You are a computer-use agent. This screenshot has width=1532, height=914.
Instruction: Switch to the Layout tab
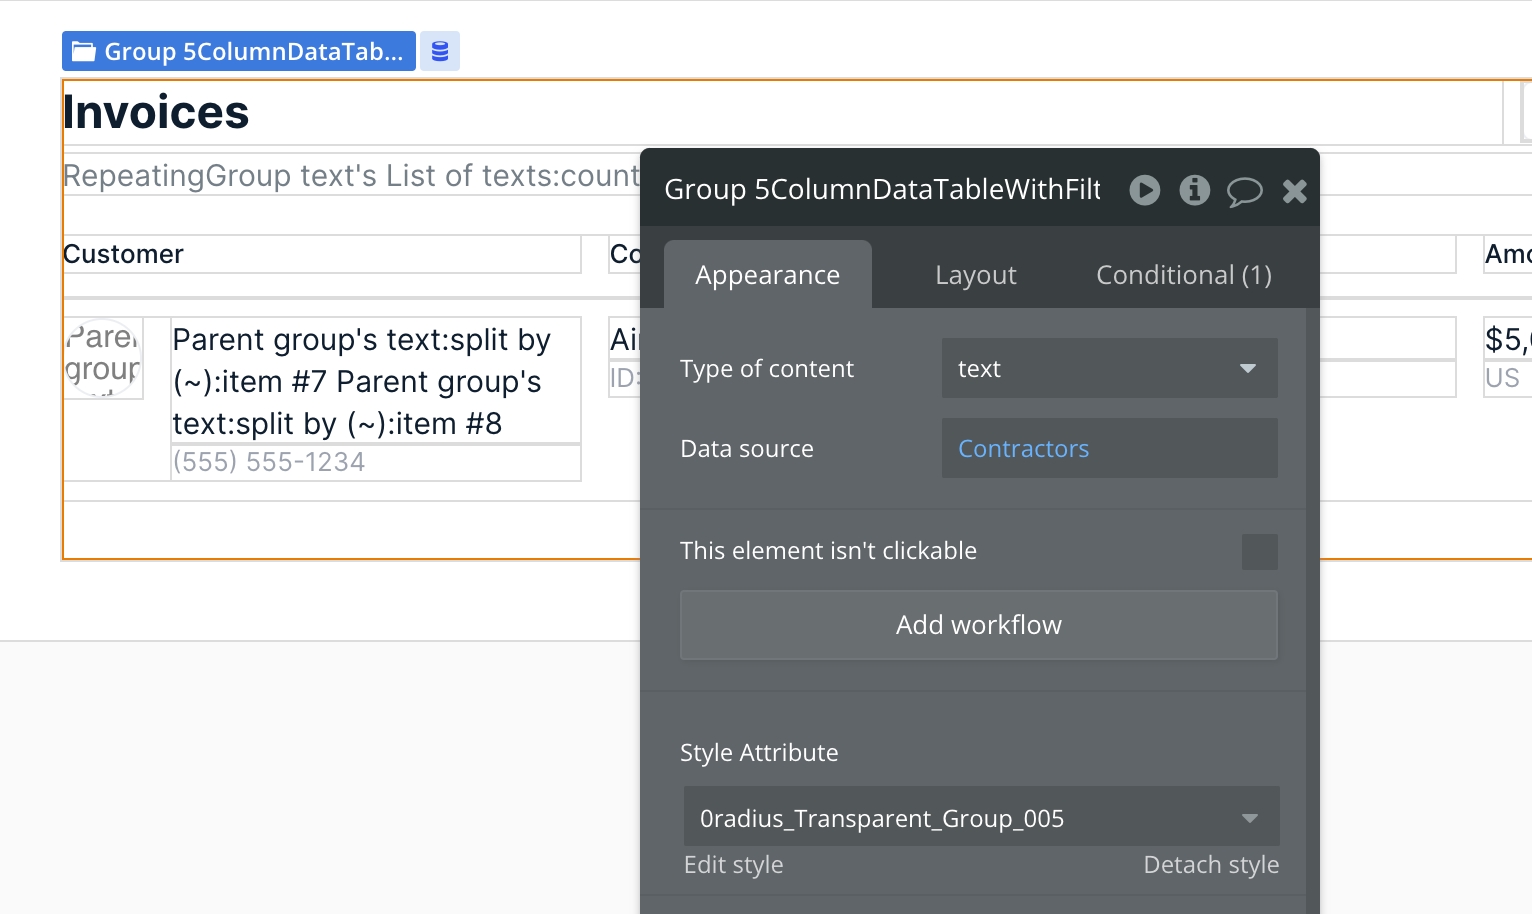[975, 275]
